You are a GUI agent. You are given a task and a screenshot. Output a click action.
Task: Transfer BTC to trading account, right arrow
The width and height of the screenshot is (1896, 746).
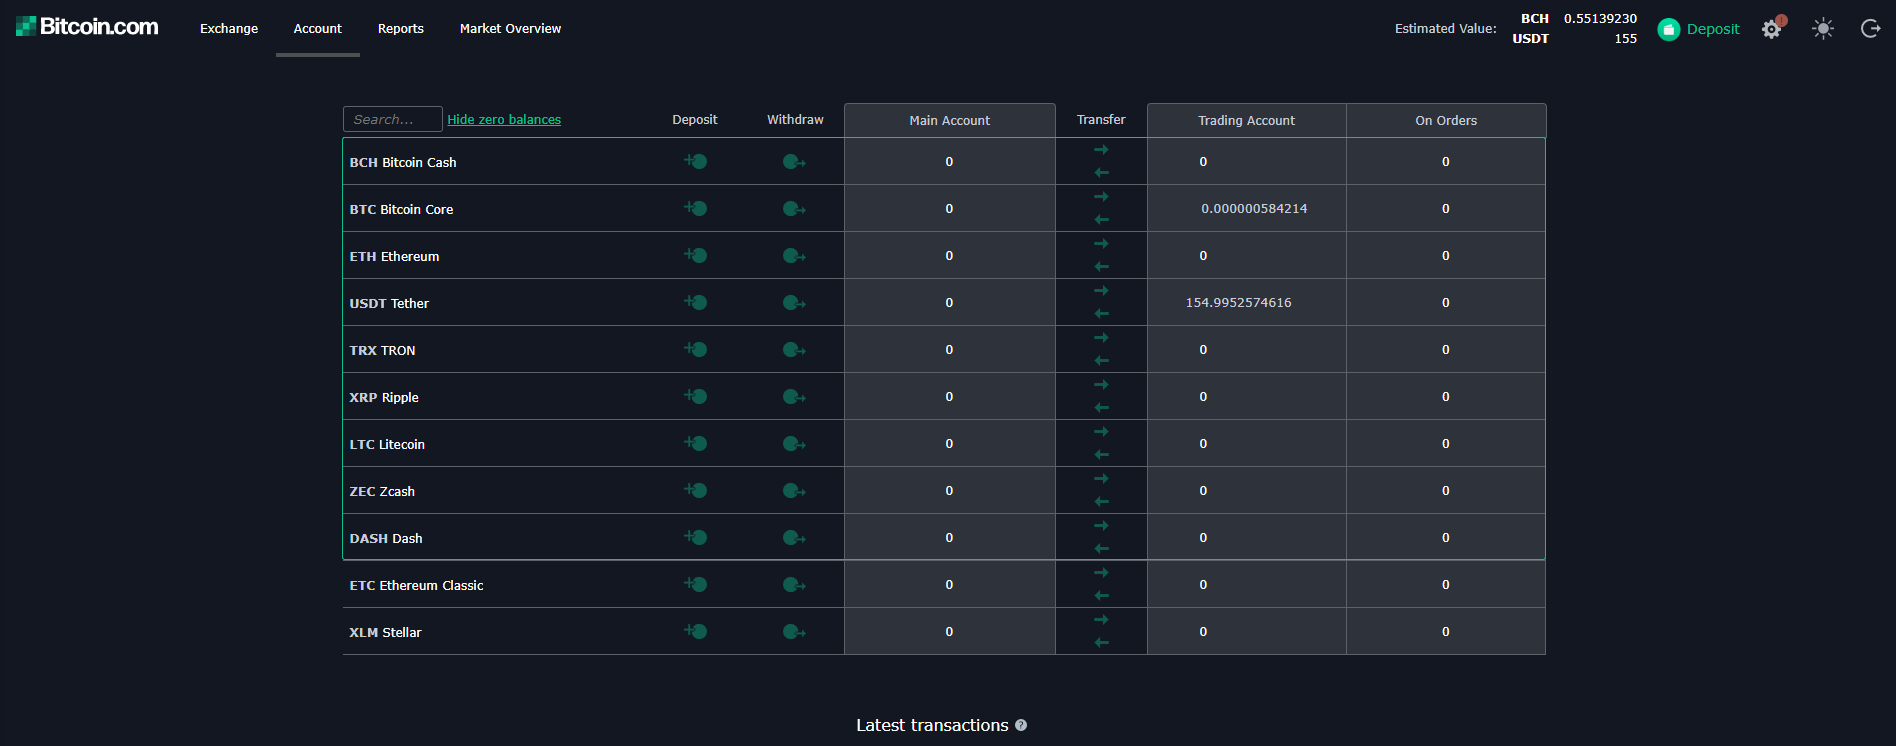point(1101,197)
